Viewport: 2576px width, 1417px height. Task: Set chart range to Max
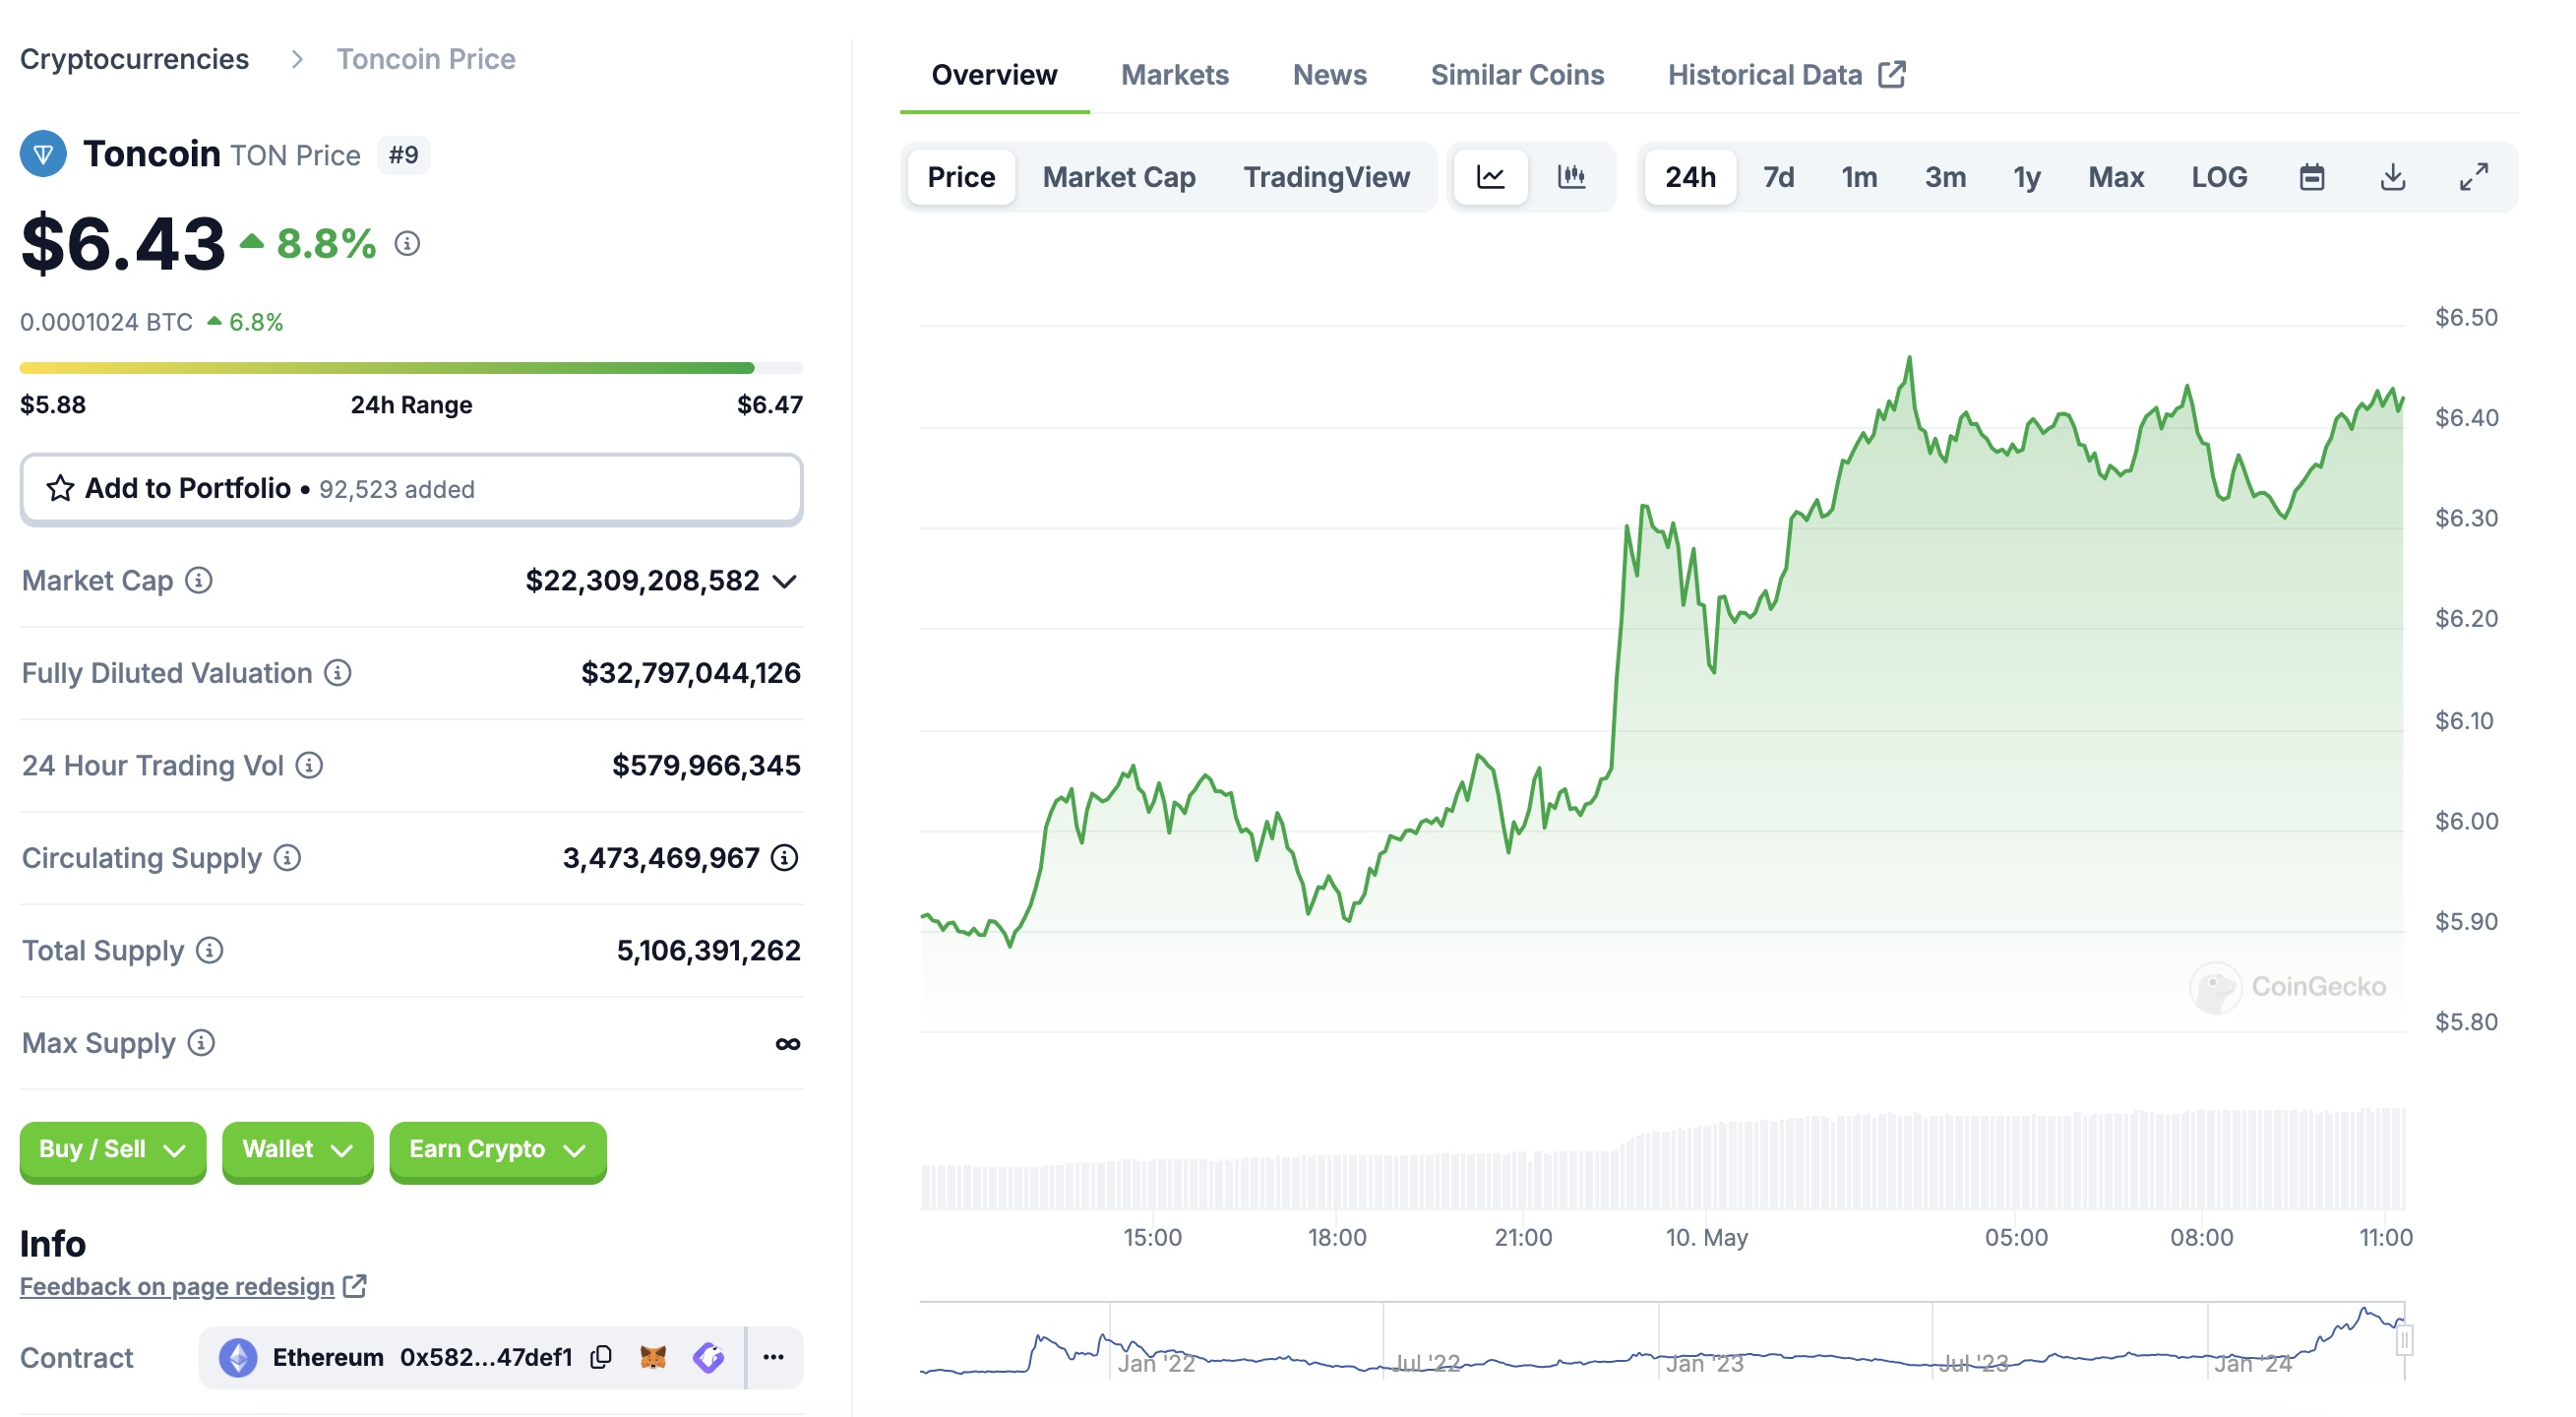[x=2116, y=177]
